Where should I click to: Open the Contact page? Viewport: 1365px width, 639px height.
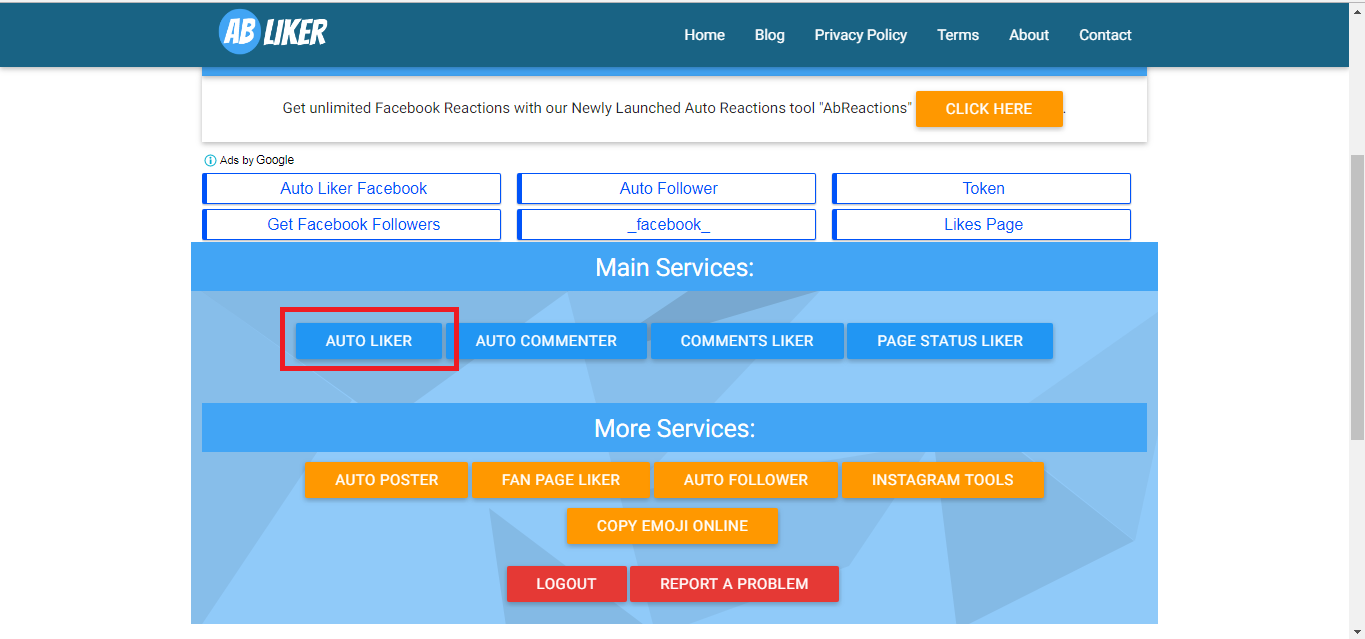pyautogui.click(x=1104, y=35)
